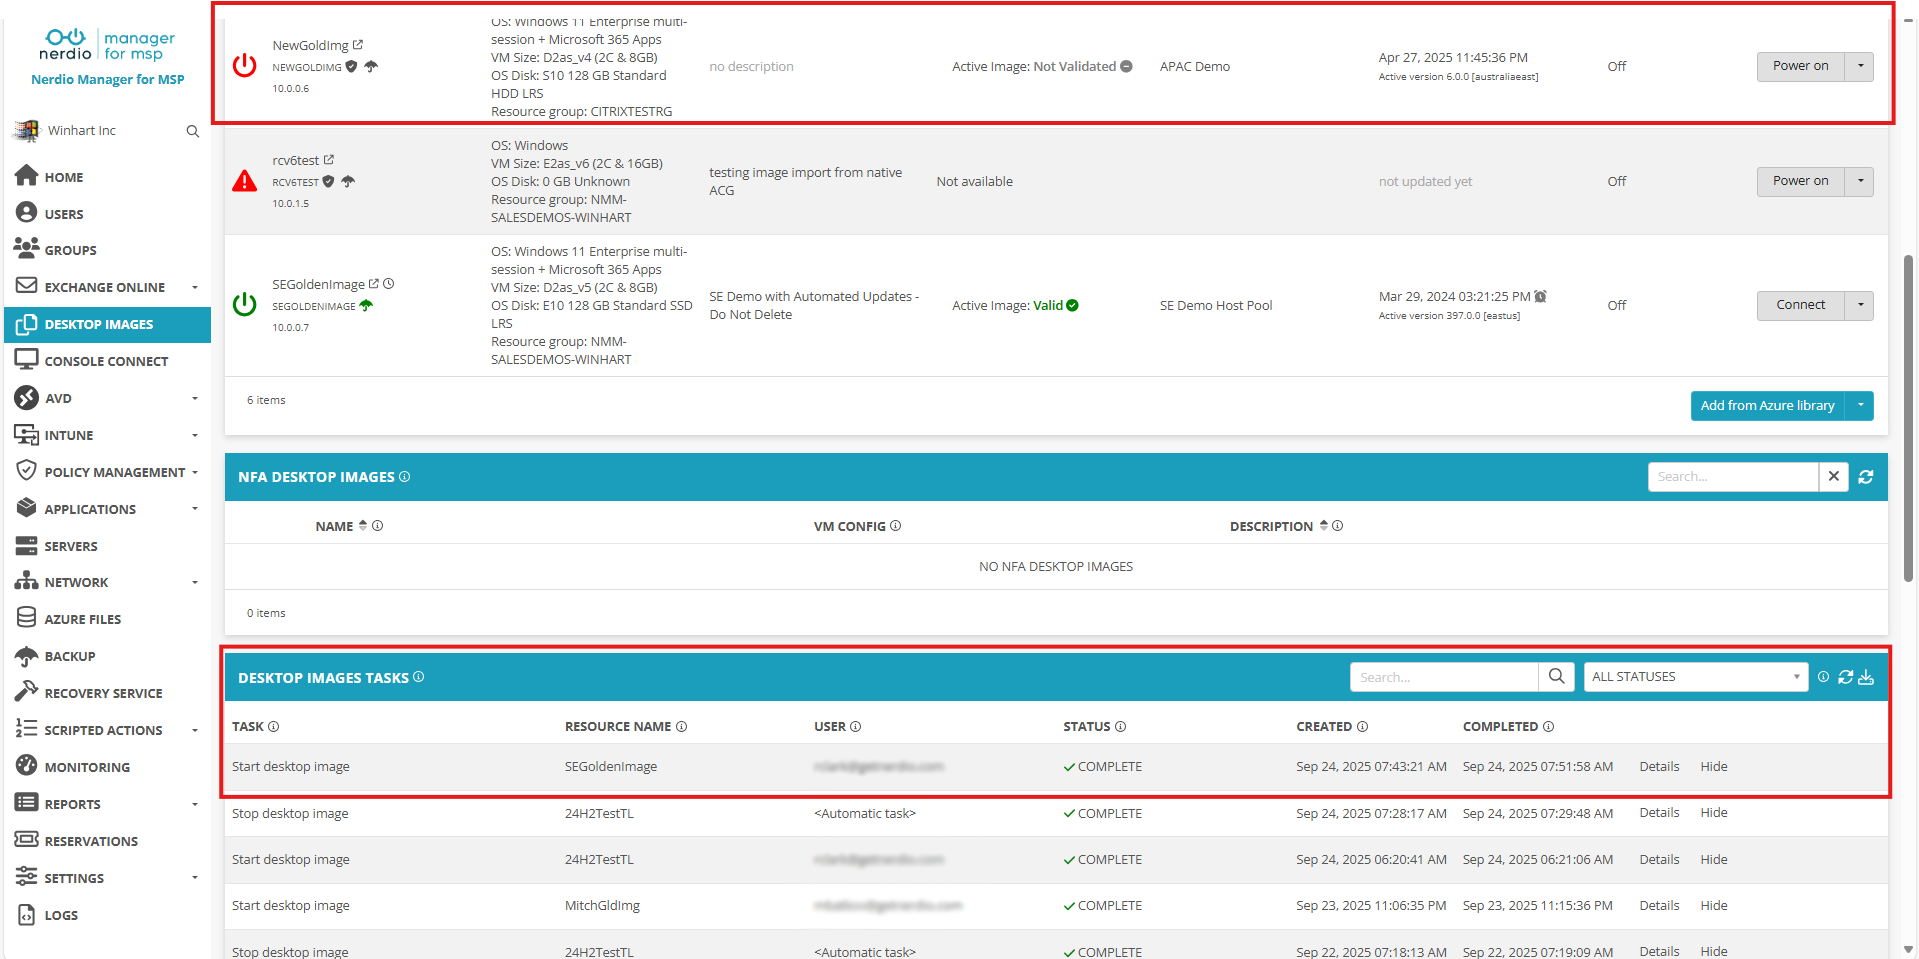This screenshot has width=1919, height=959.
Task: Click the red power icon for NewGoldImg
Action: [x=244, y=66]
